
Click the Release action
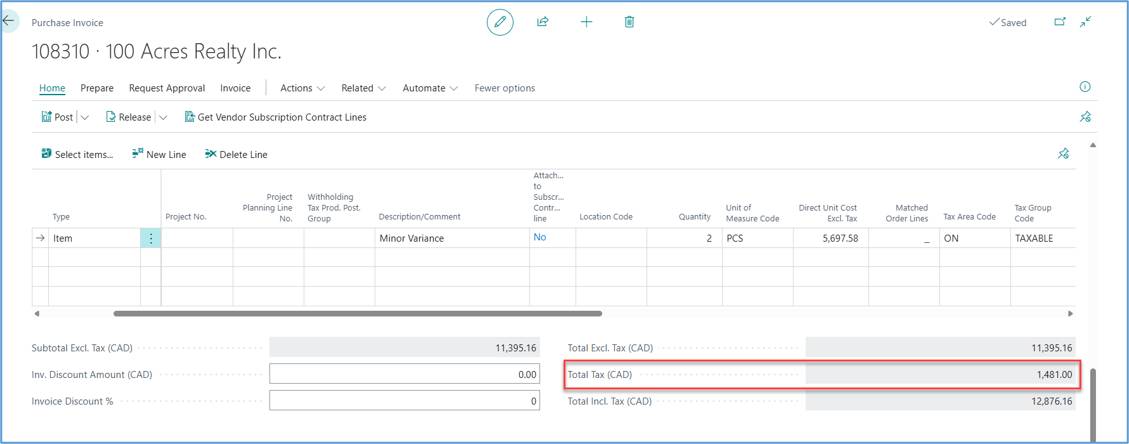point(128,117)
